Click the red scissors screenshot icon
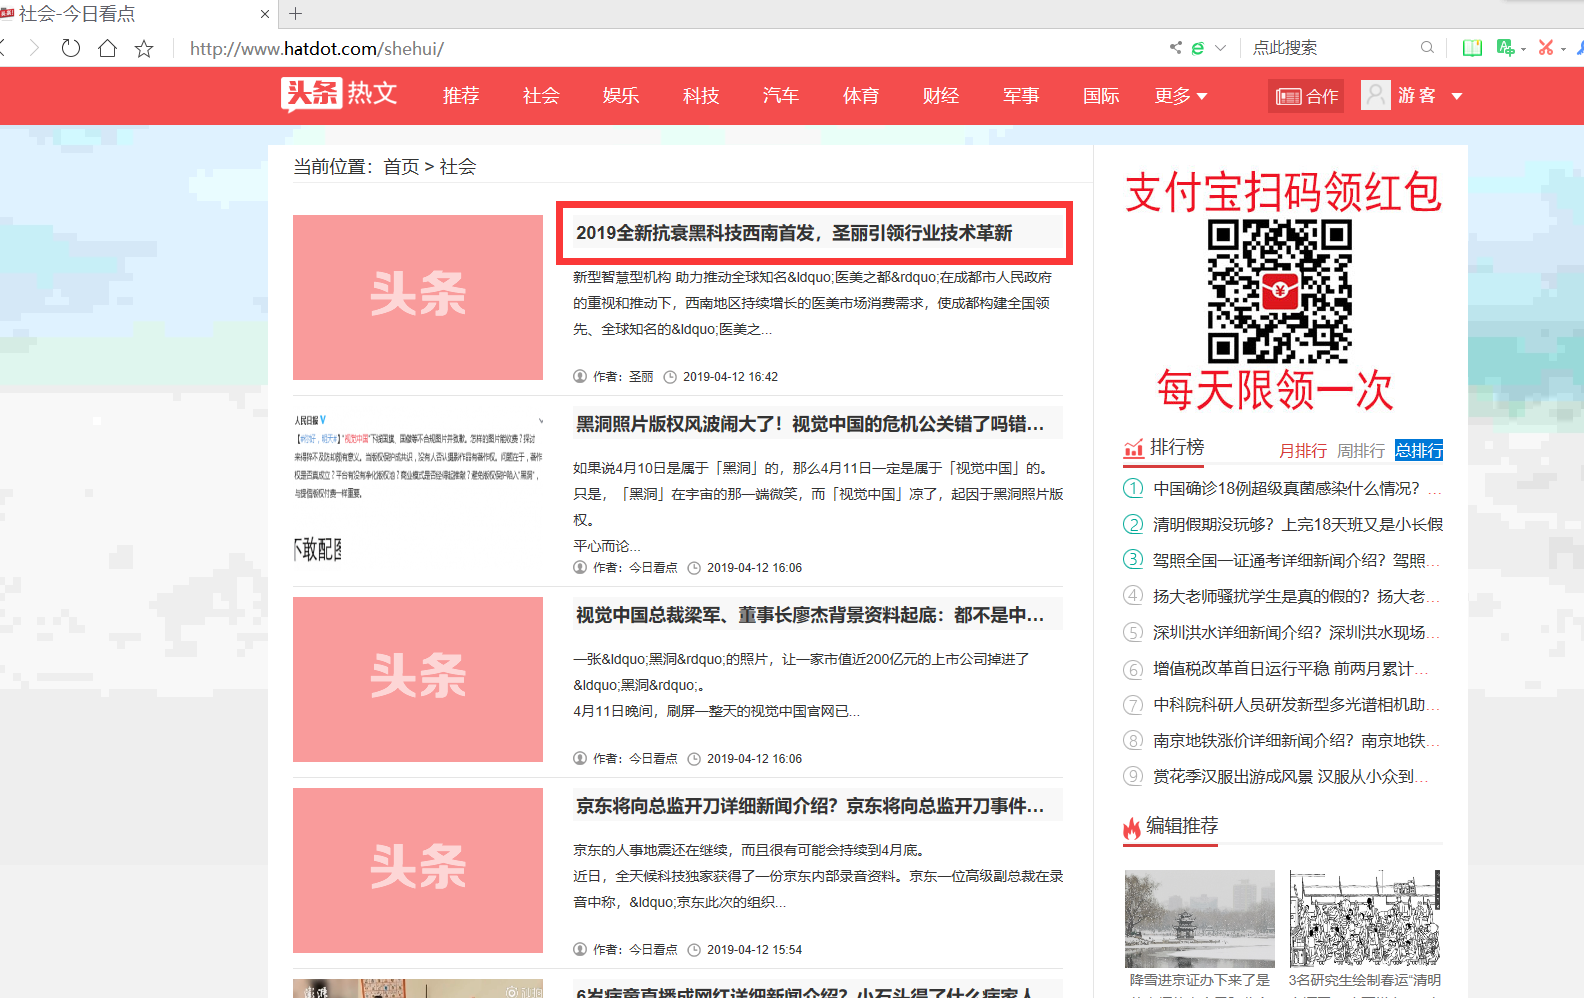1584x998 pixels. [1546, 47]
